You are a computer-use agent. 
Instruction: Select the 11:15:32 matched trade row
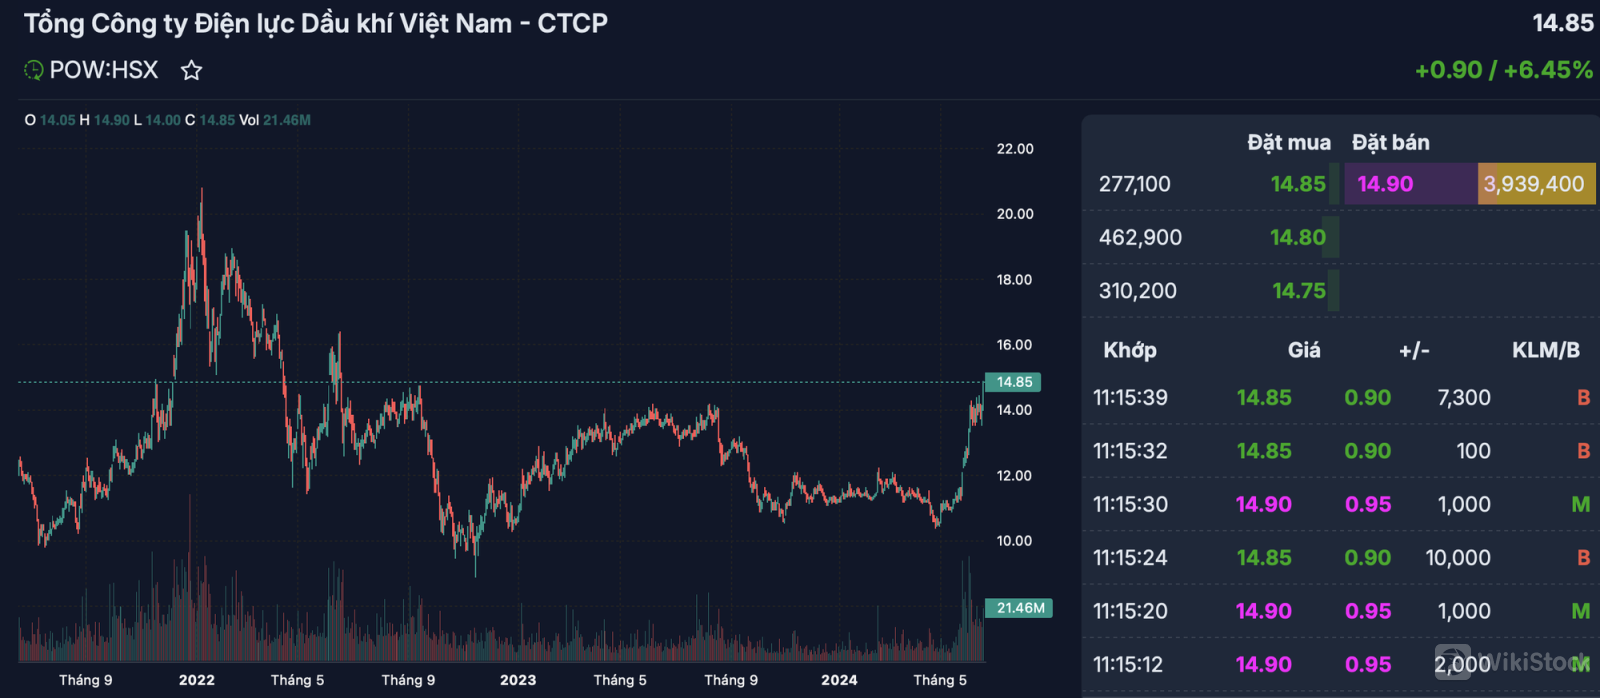(1340, 451)
